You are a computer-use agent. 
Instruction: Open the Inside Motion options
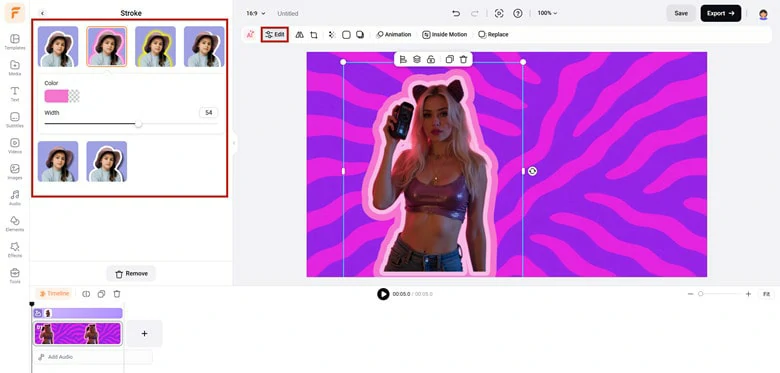[x=445, y=35]
